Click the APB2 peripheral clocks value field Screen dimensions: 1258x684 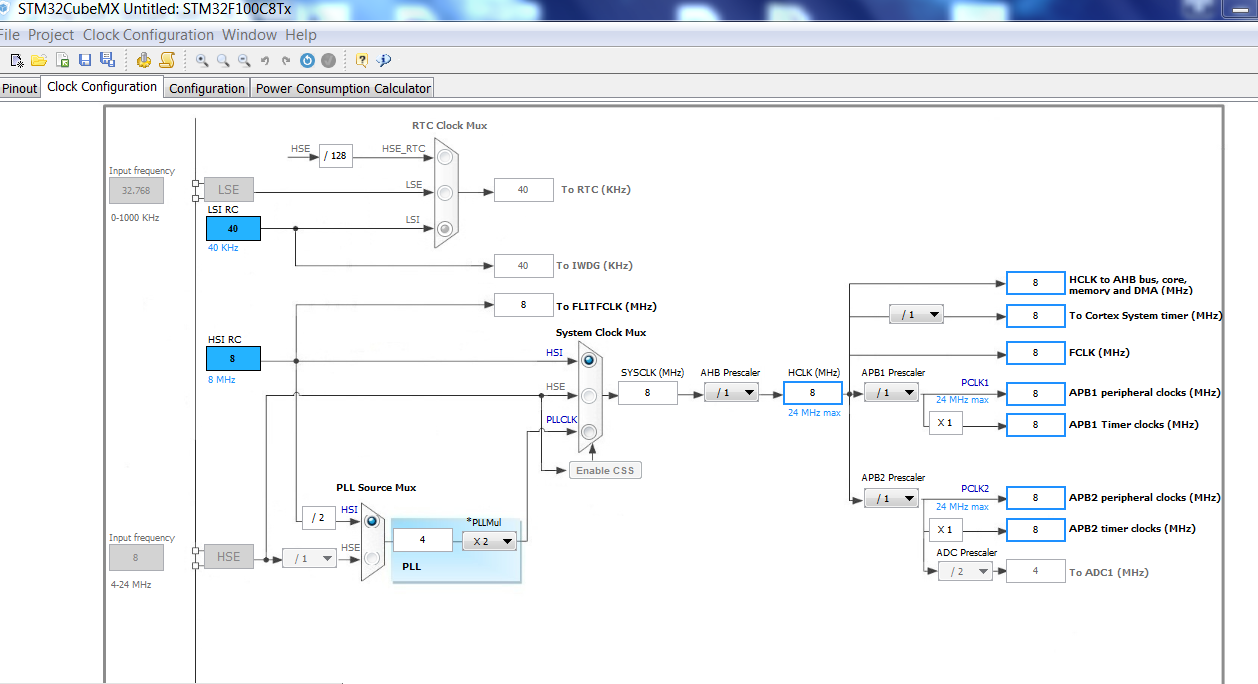click(x=1036, y=497)
